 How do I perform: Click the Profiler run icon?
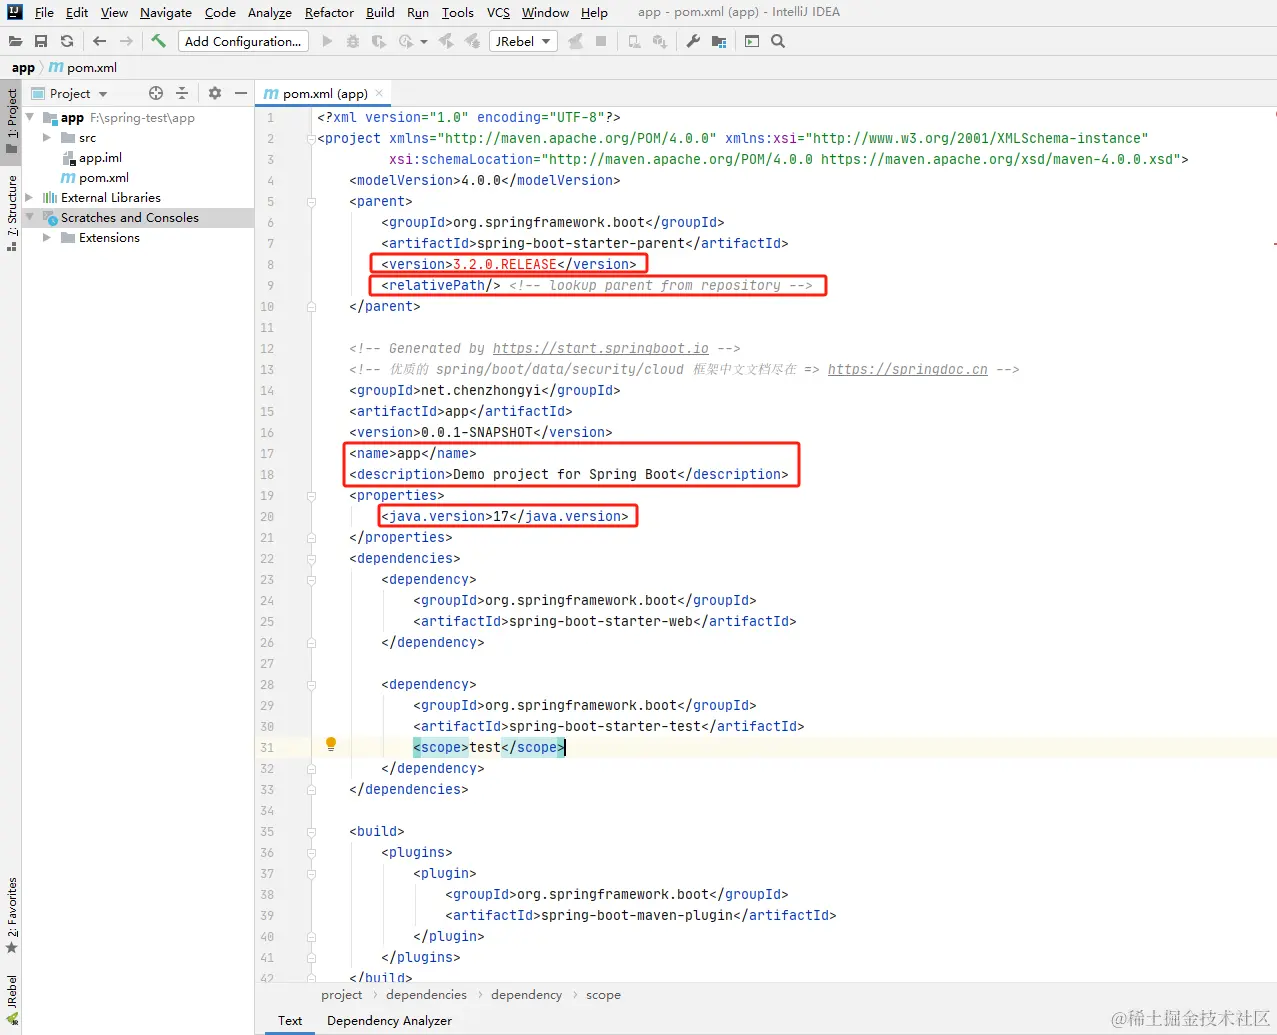pyautogui.click(x=405, y=41)
